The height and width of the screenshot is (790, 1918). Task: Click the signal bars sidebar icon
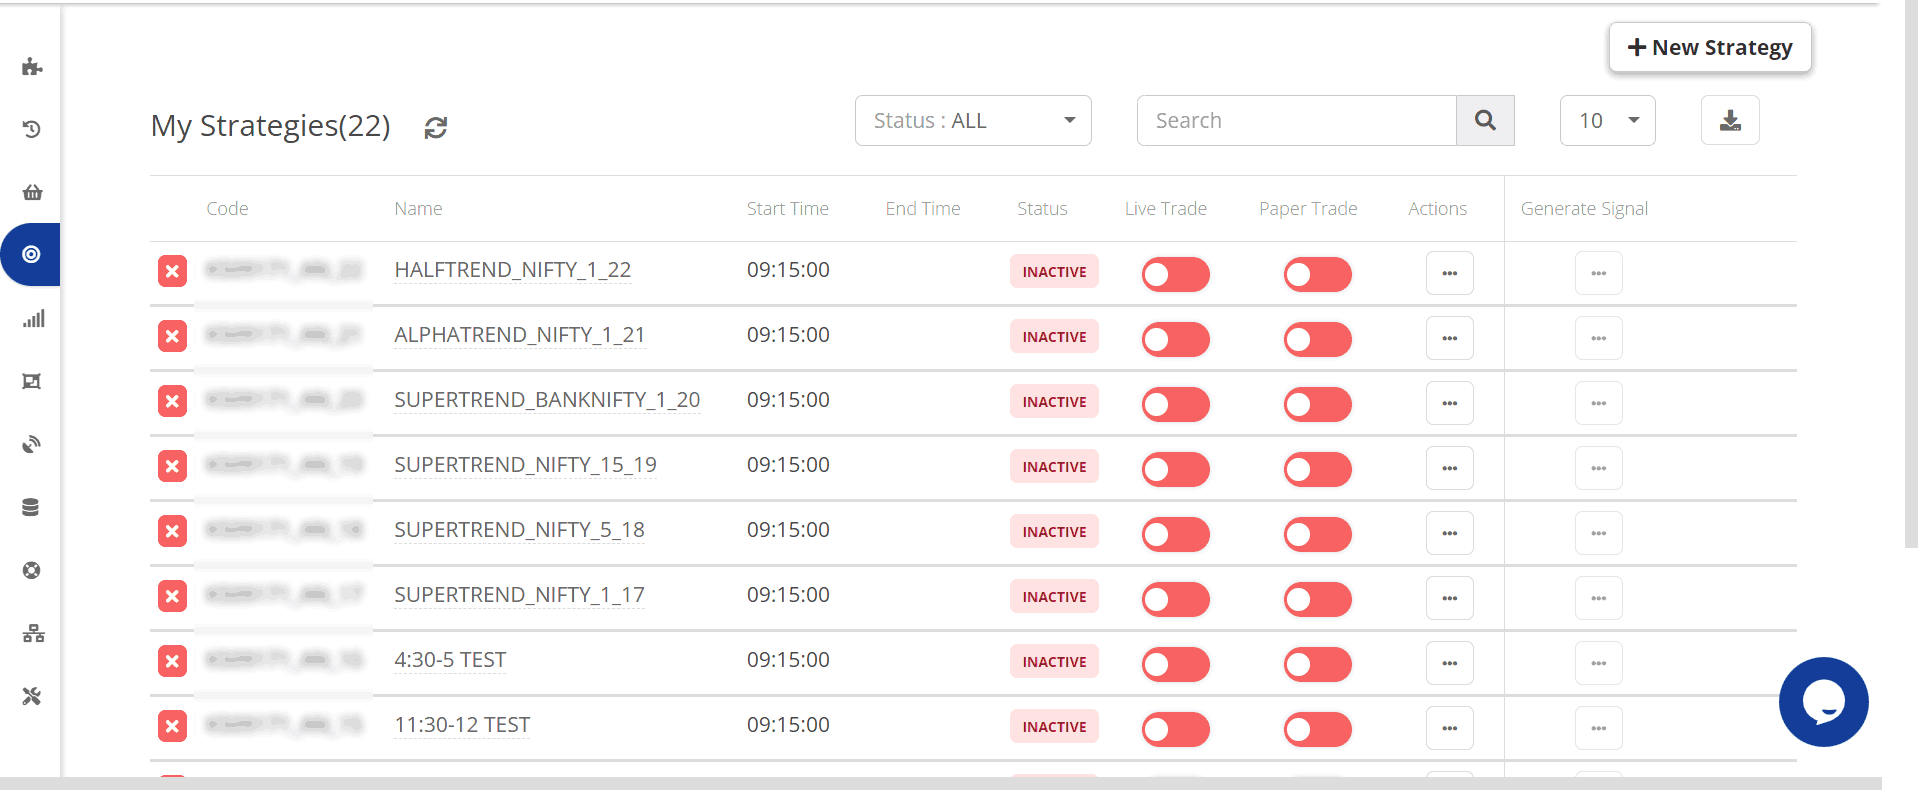coord(33,319)
